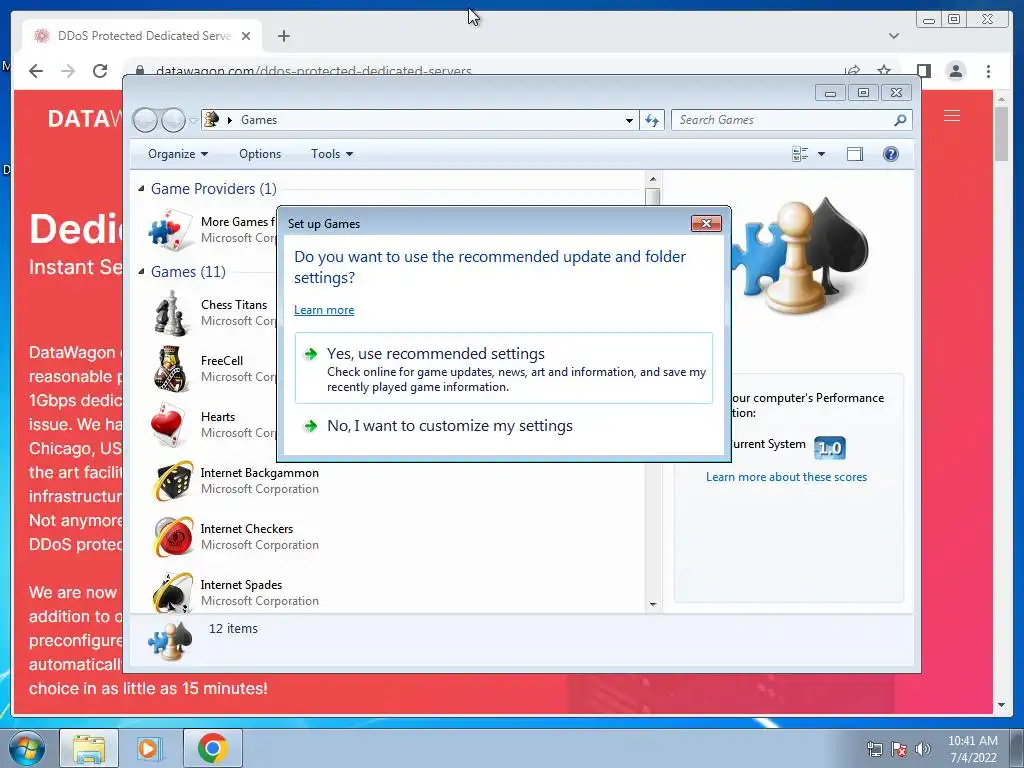Click Chrome's reload page icon
The width and height of the screenshot is (1024, 768).
tap(100, 71)
